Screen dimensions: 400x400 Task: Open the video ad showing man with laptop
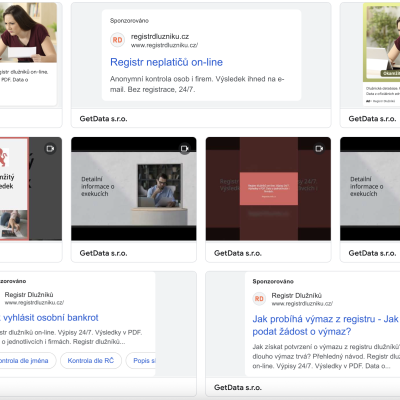coord(134,189)
